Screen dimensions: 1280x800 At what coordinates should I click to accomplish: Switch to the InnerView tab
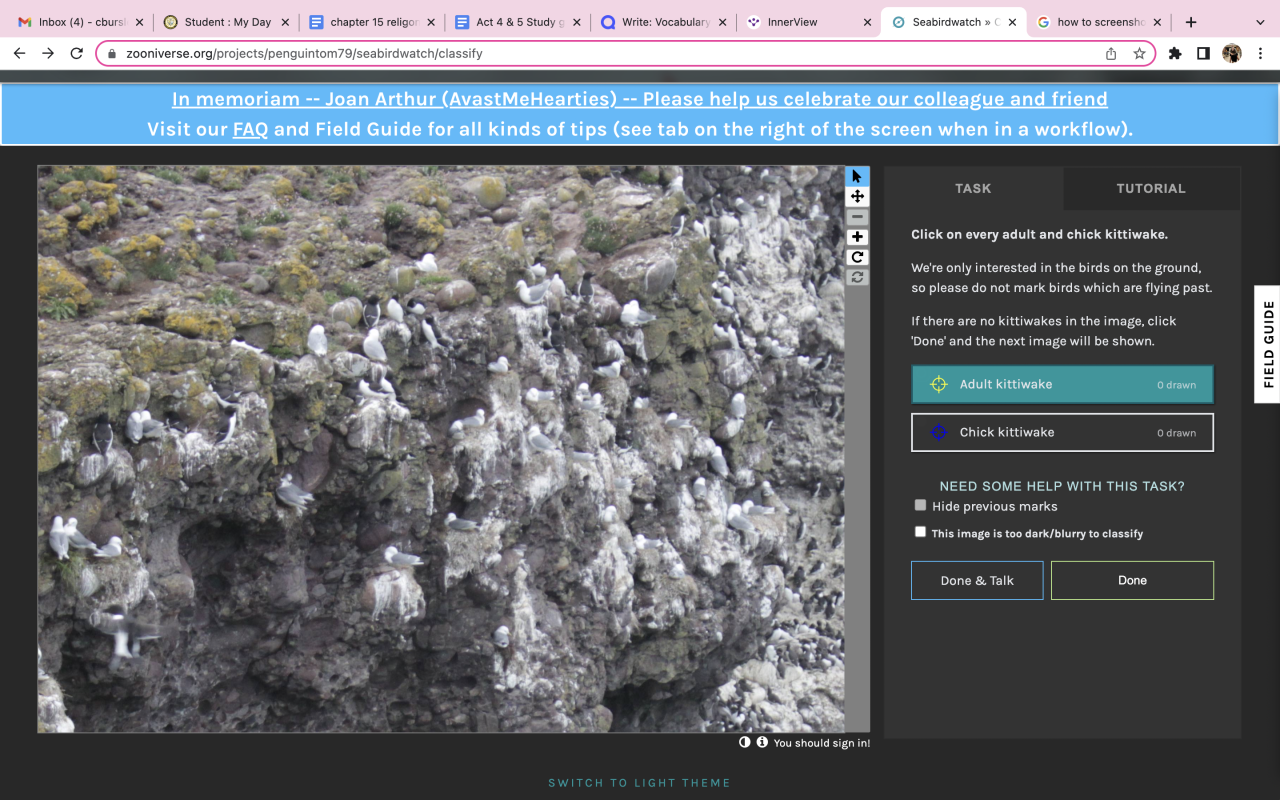808,22
